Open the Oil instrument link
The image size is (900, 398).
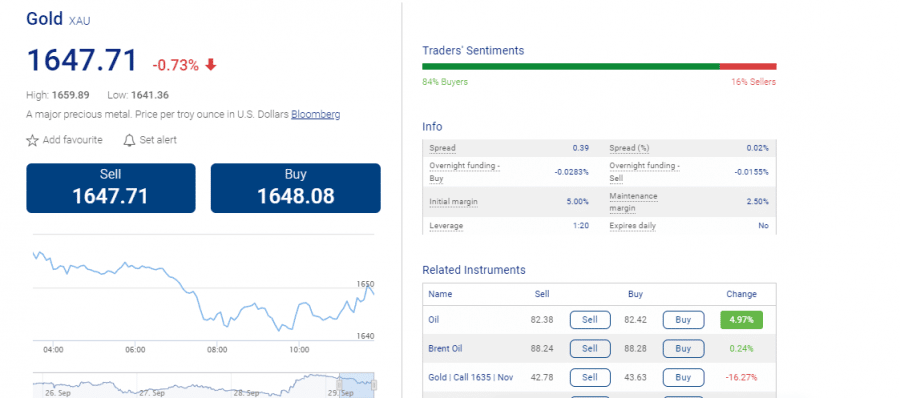click(x=433, y=320)
